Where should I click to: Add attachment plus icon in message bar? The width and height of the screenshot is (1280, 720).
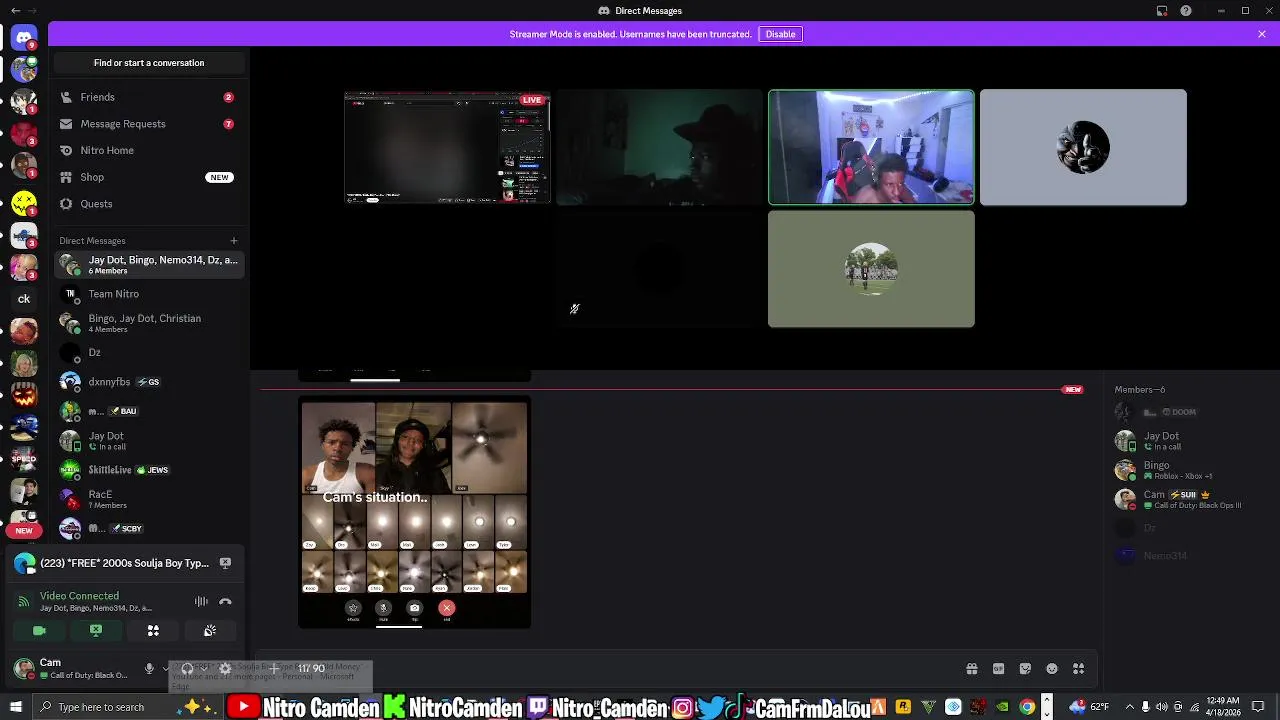click(x=274, y=668)
